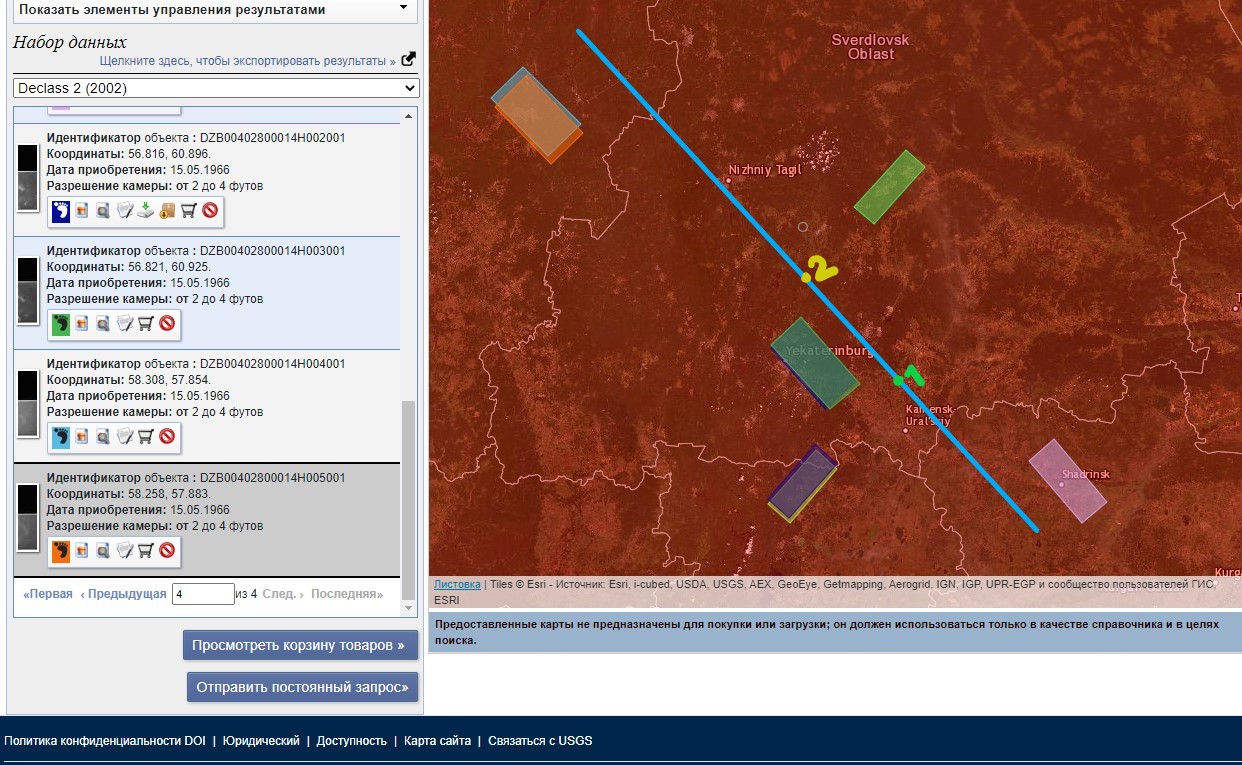This screenshot has width=1242, height=765.
Task: Open magnifier browse preview for scene DZB00402800014H004001
Action: coord(103,437)
